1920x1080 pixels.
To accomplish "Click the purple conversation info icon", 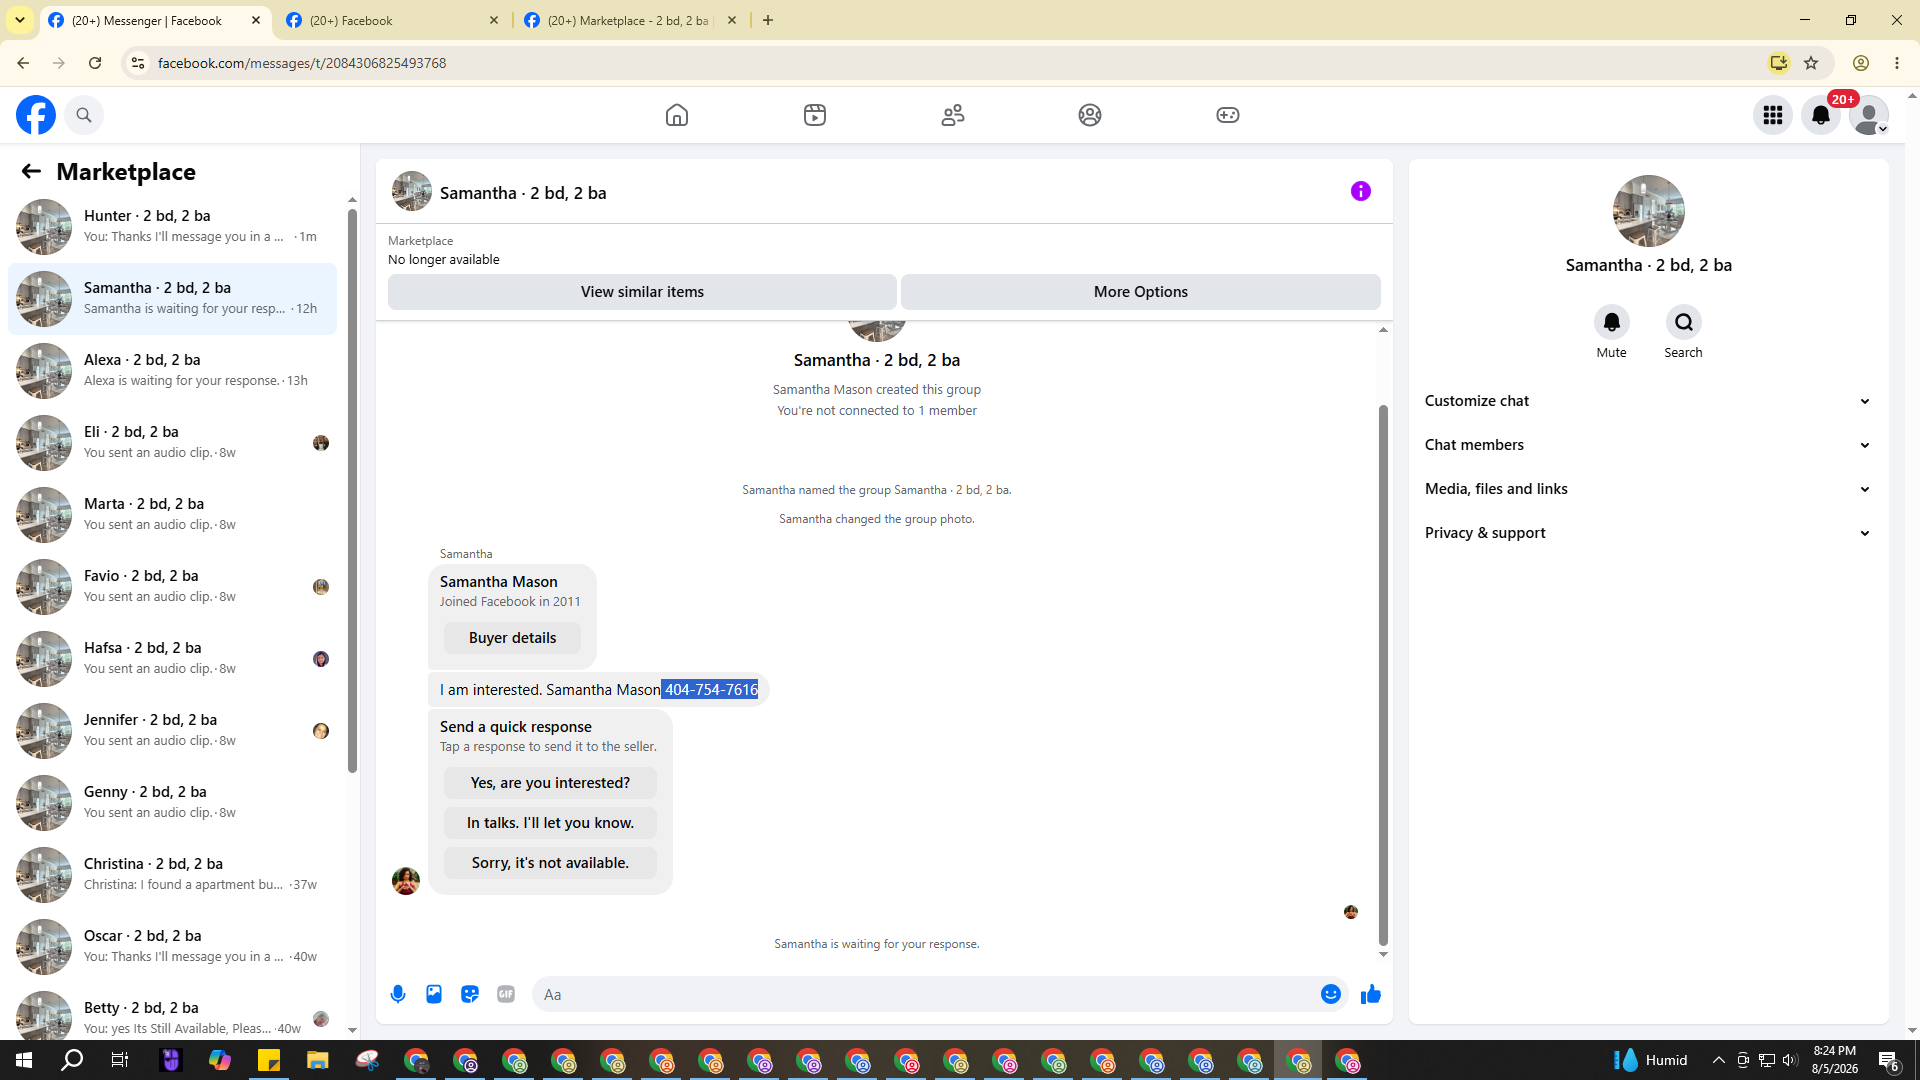I will coord(1361,191).
